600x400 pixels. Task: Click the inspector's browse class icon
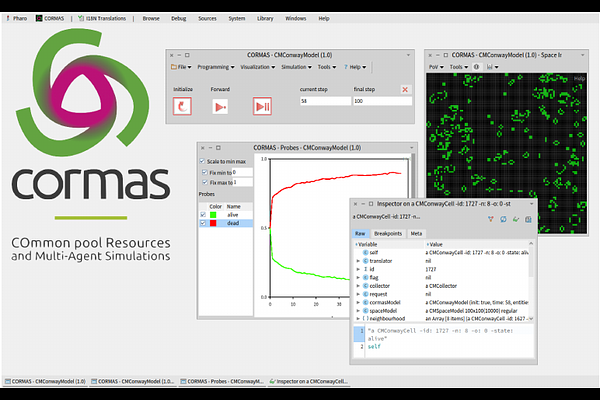click(x=528, y=219)
